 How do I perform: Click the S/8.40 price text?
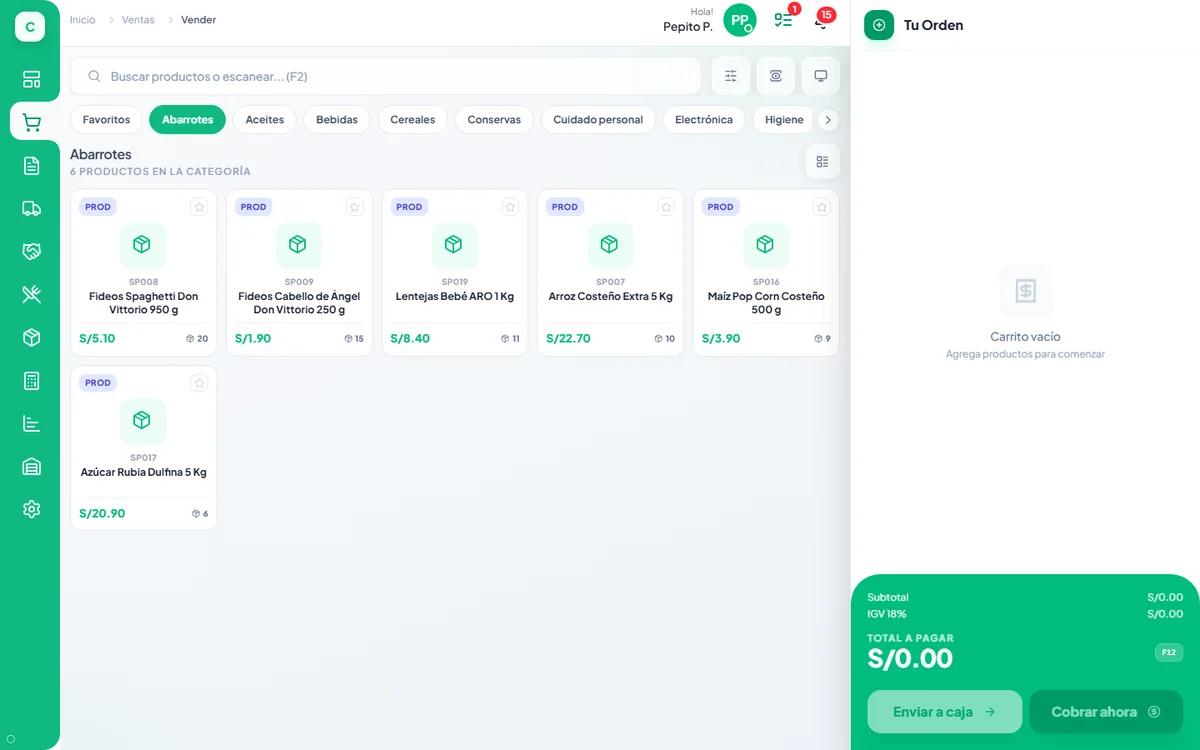pos(410,338)
